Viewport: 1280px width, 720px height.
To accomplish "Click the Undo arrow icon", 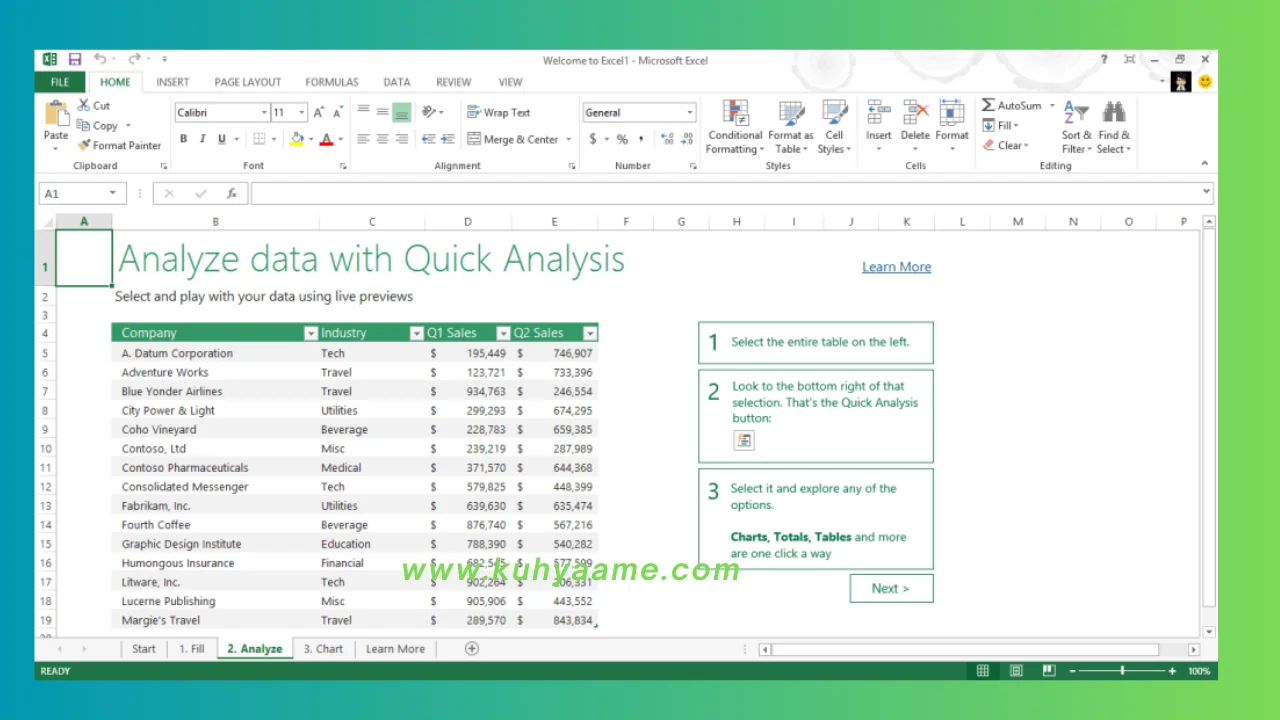I will coord(100,60).
